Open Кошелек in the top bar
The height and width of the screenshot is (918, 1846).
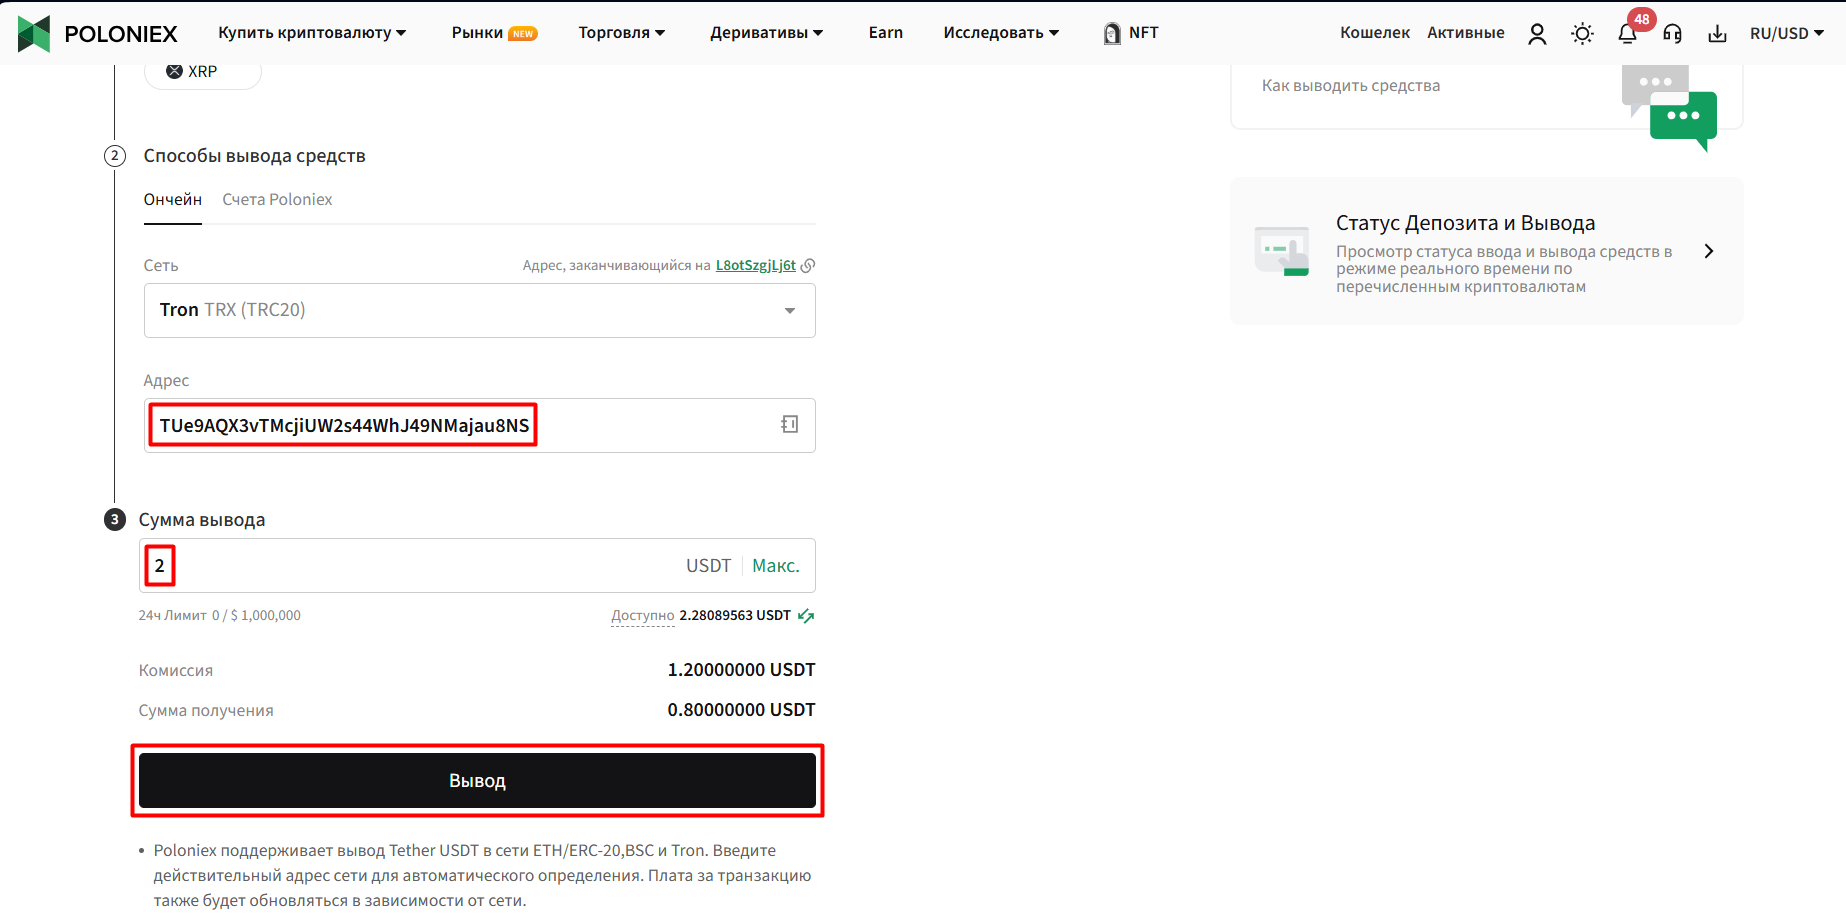[x=1375, y=33]
